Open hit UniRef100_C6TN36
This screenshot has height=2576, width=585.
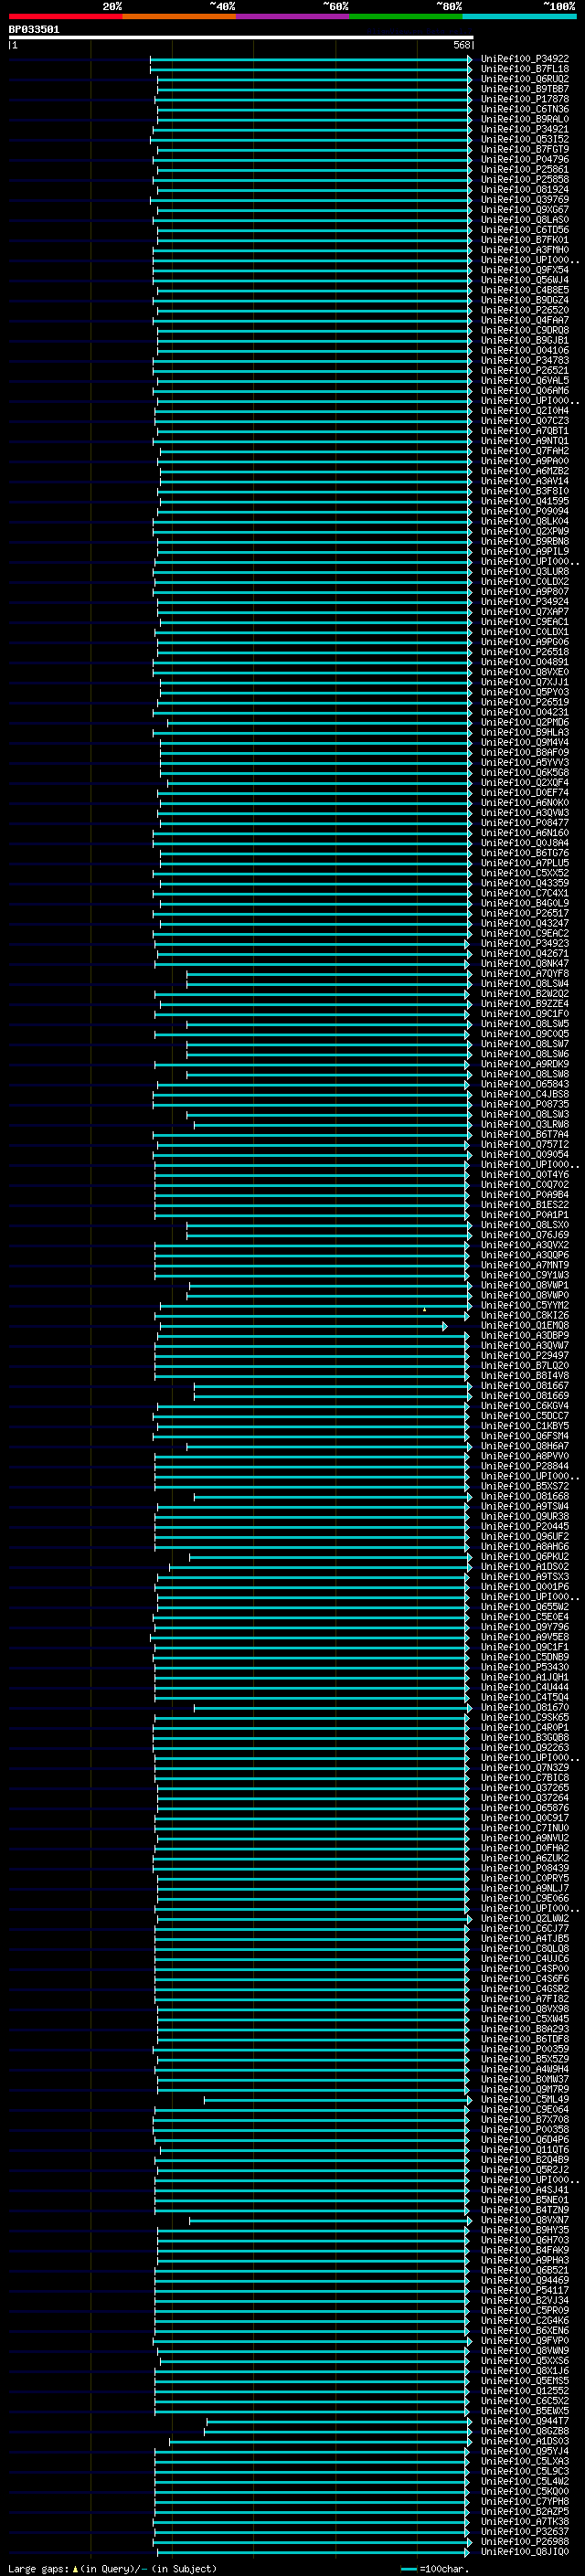click(x=524, y=109)
